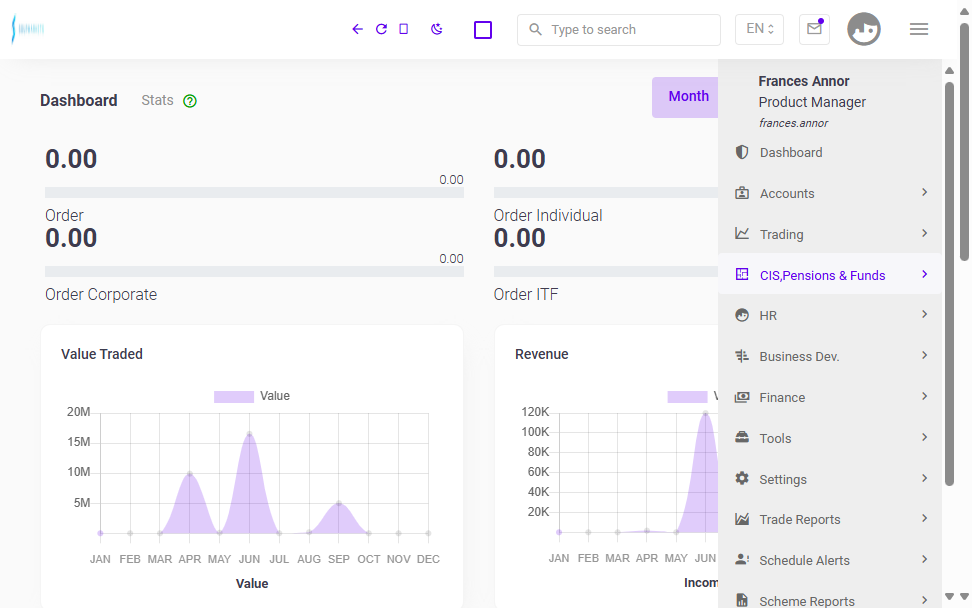Click the Business Dev. signpost icon

click(741, 356)
